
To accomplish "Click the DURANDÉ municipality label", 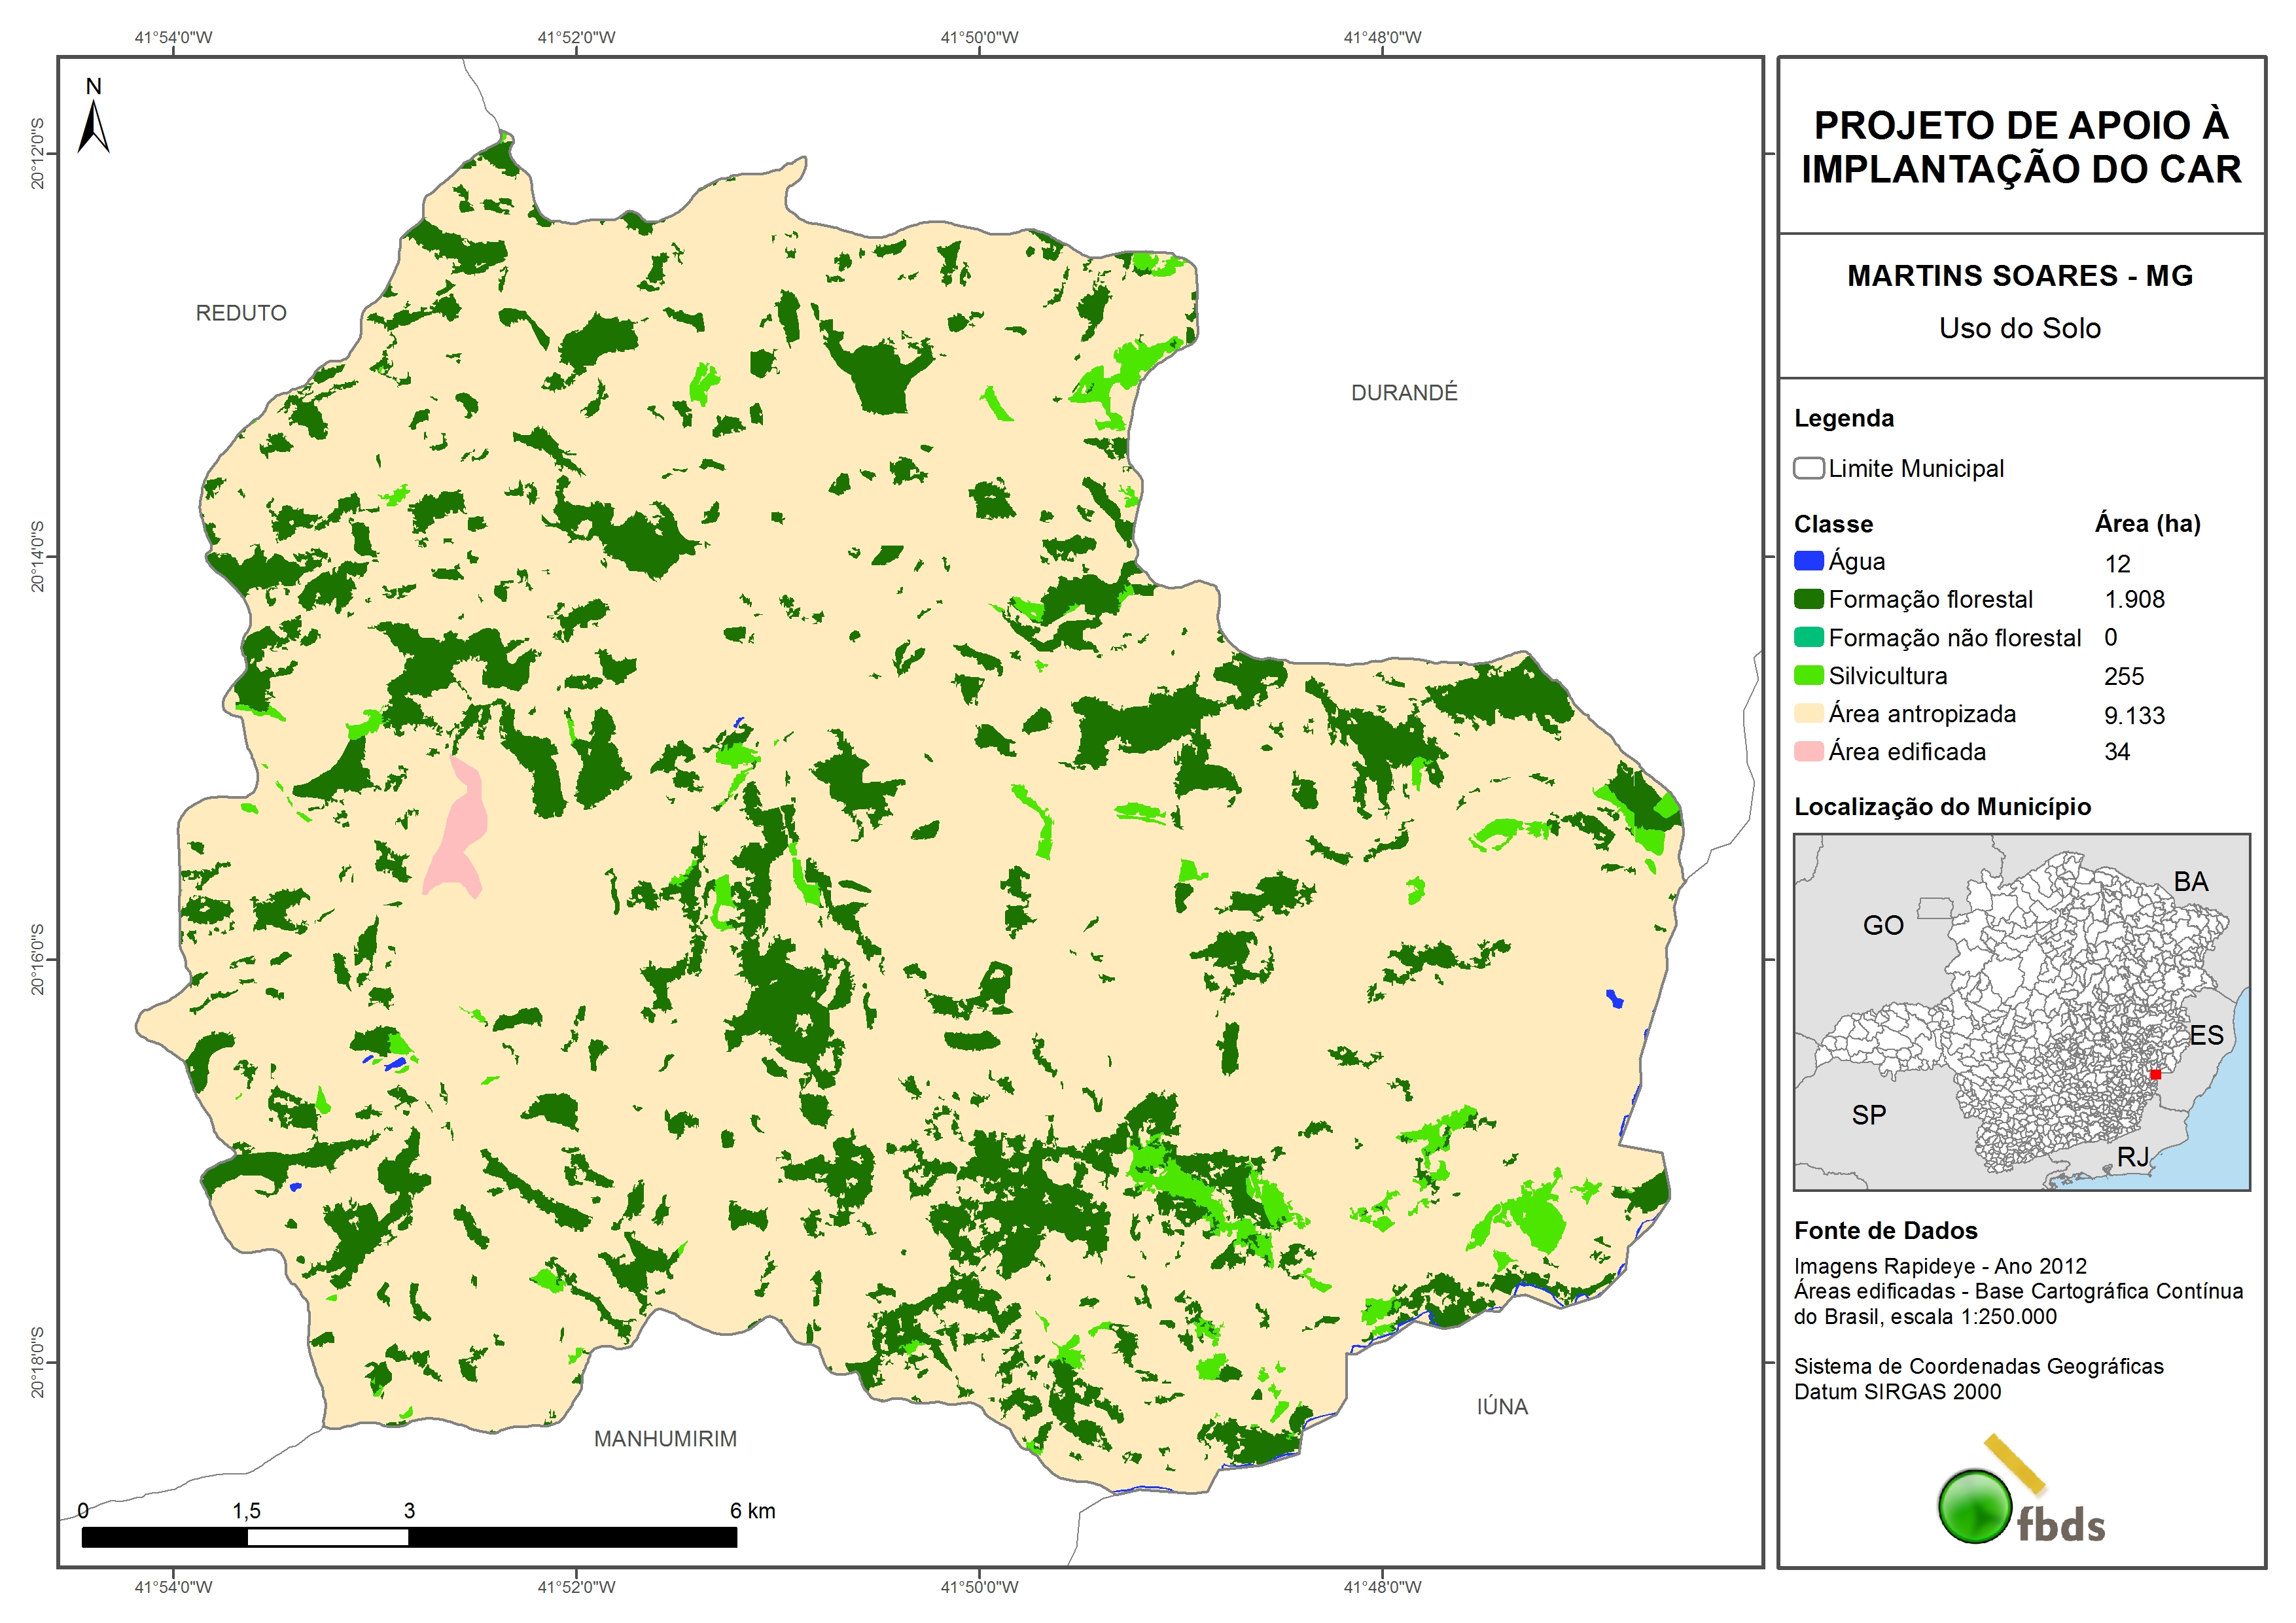I will click(x=1404, y=393).
